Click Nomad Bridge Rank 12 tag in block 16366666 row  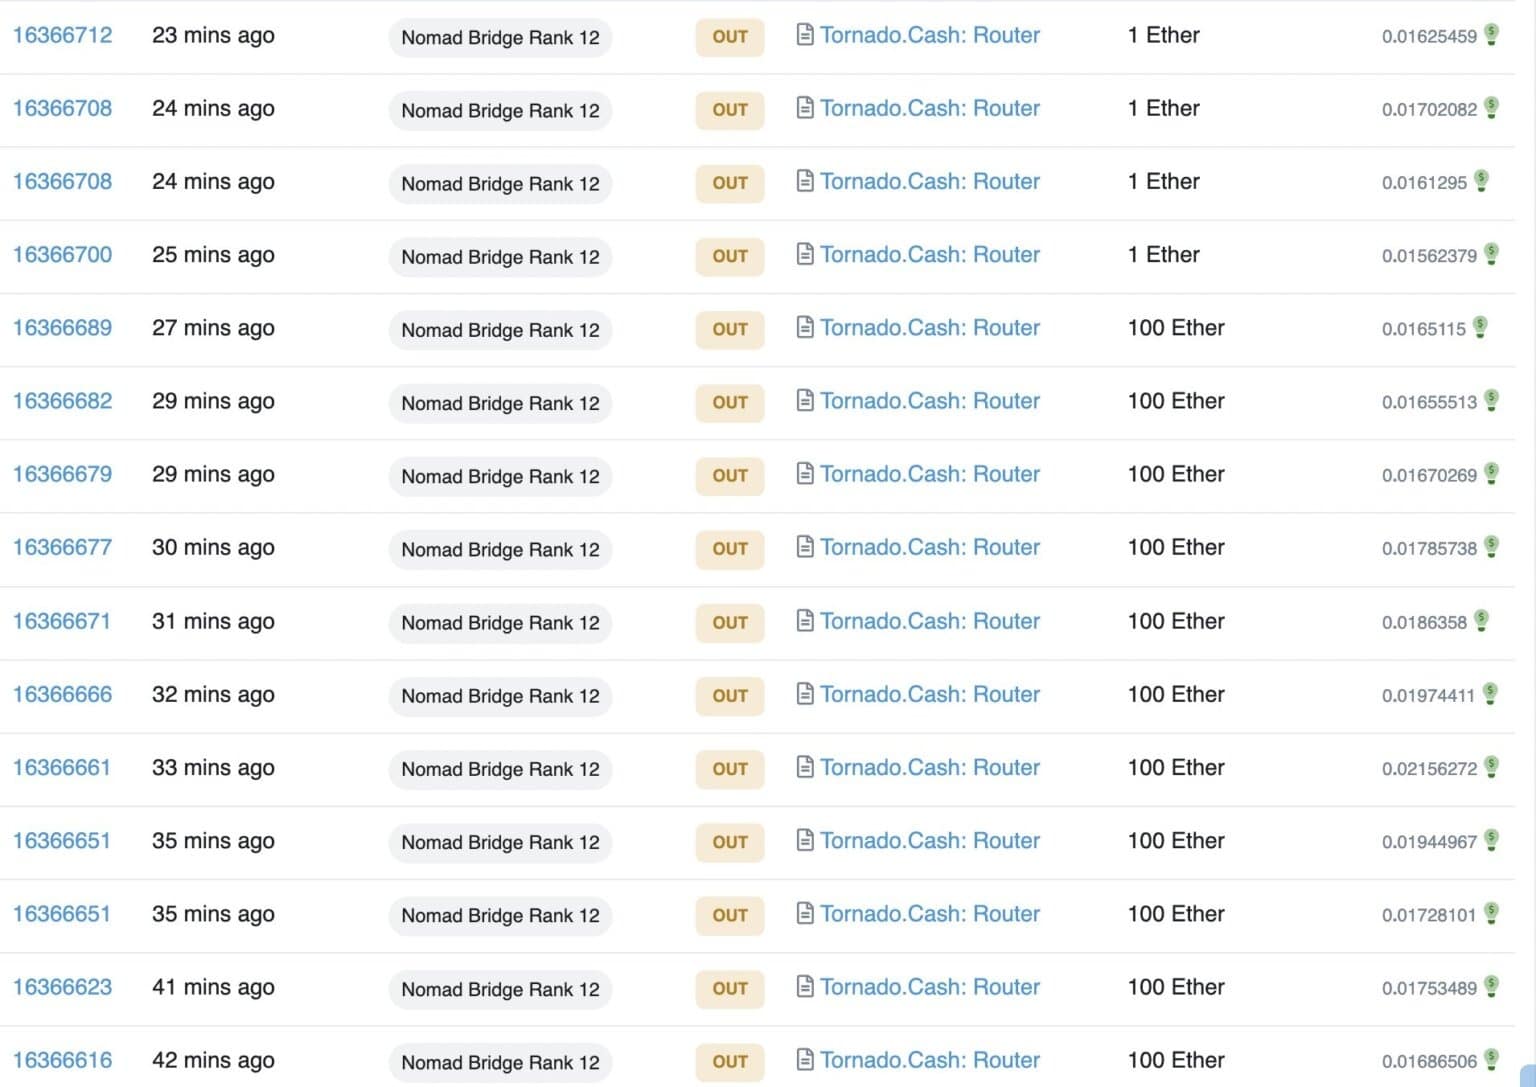point(500,696)
